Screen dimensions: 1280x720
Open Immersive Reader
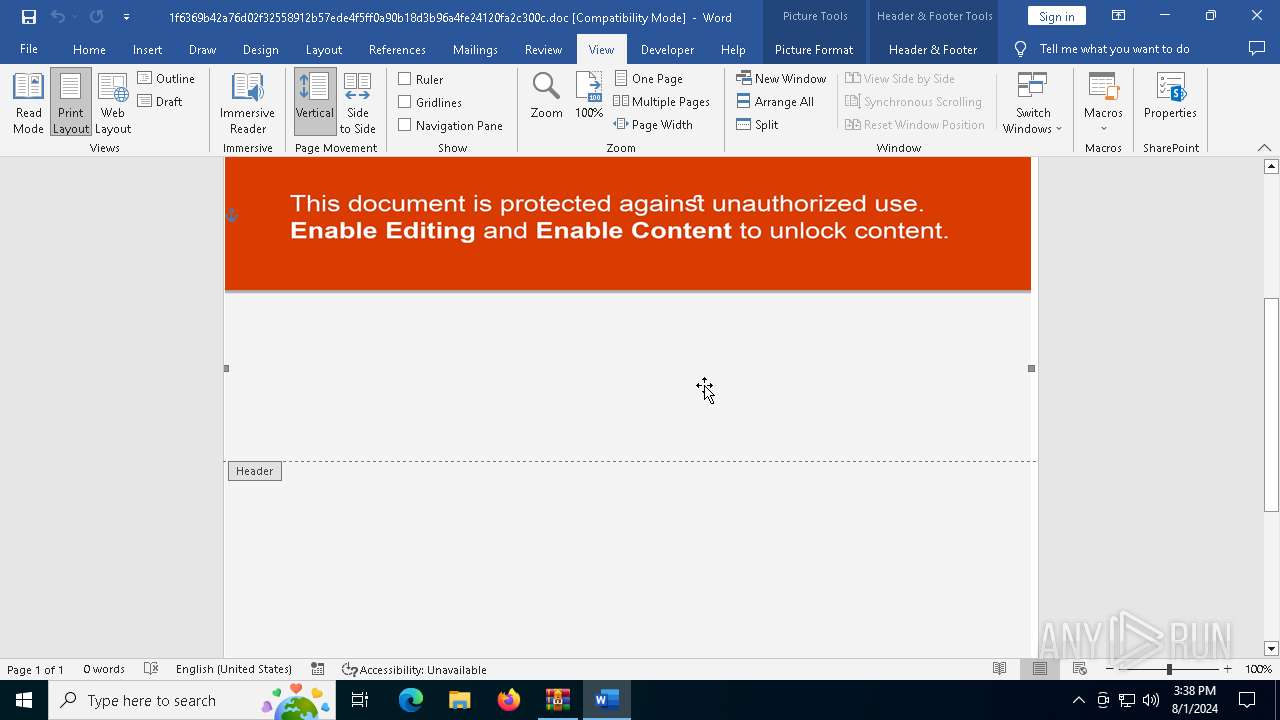pos(247,103)
